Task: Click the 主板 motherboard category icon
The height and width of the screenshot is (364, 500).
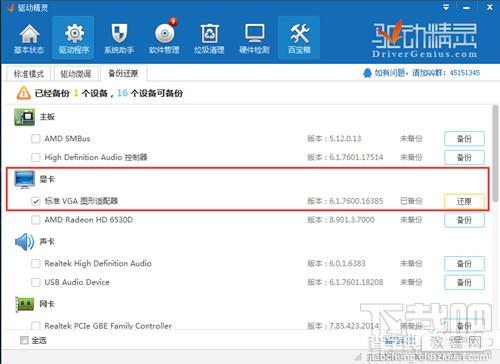Action: coord(24,117)
